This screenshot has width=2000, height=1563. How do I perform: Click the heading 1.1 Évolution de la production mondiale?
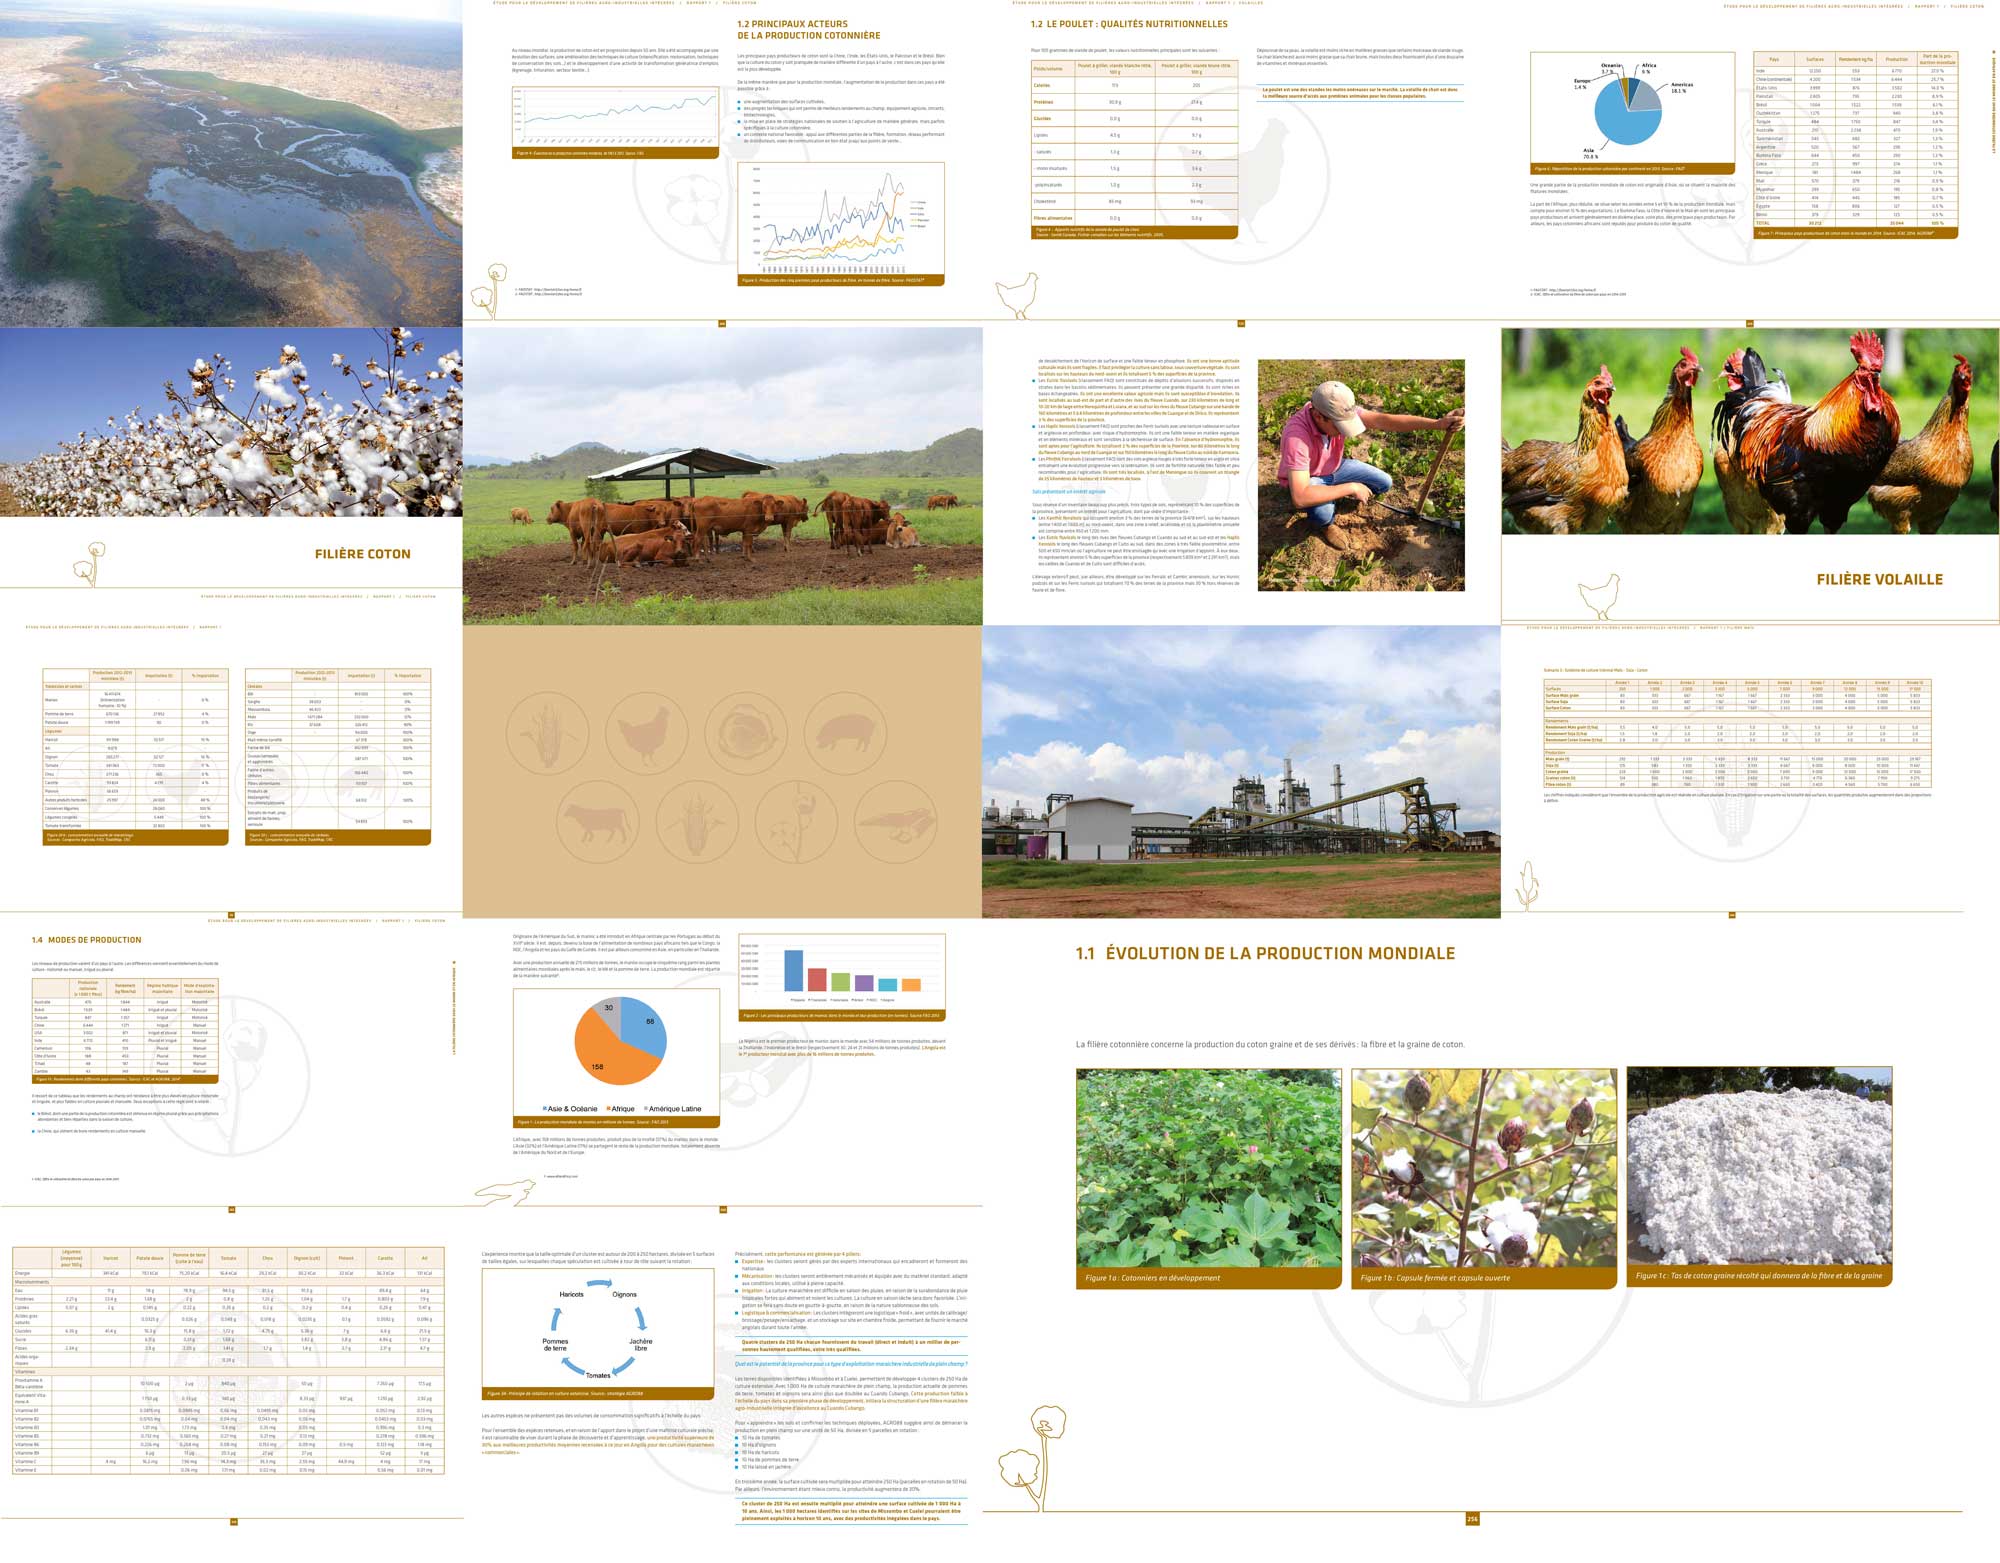[1265, 953]
